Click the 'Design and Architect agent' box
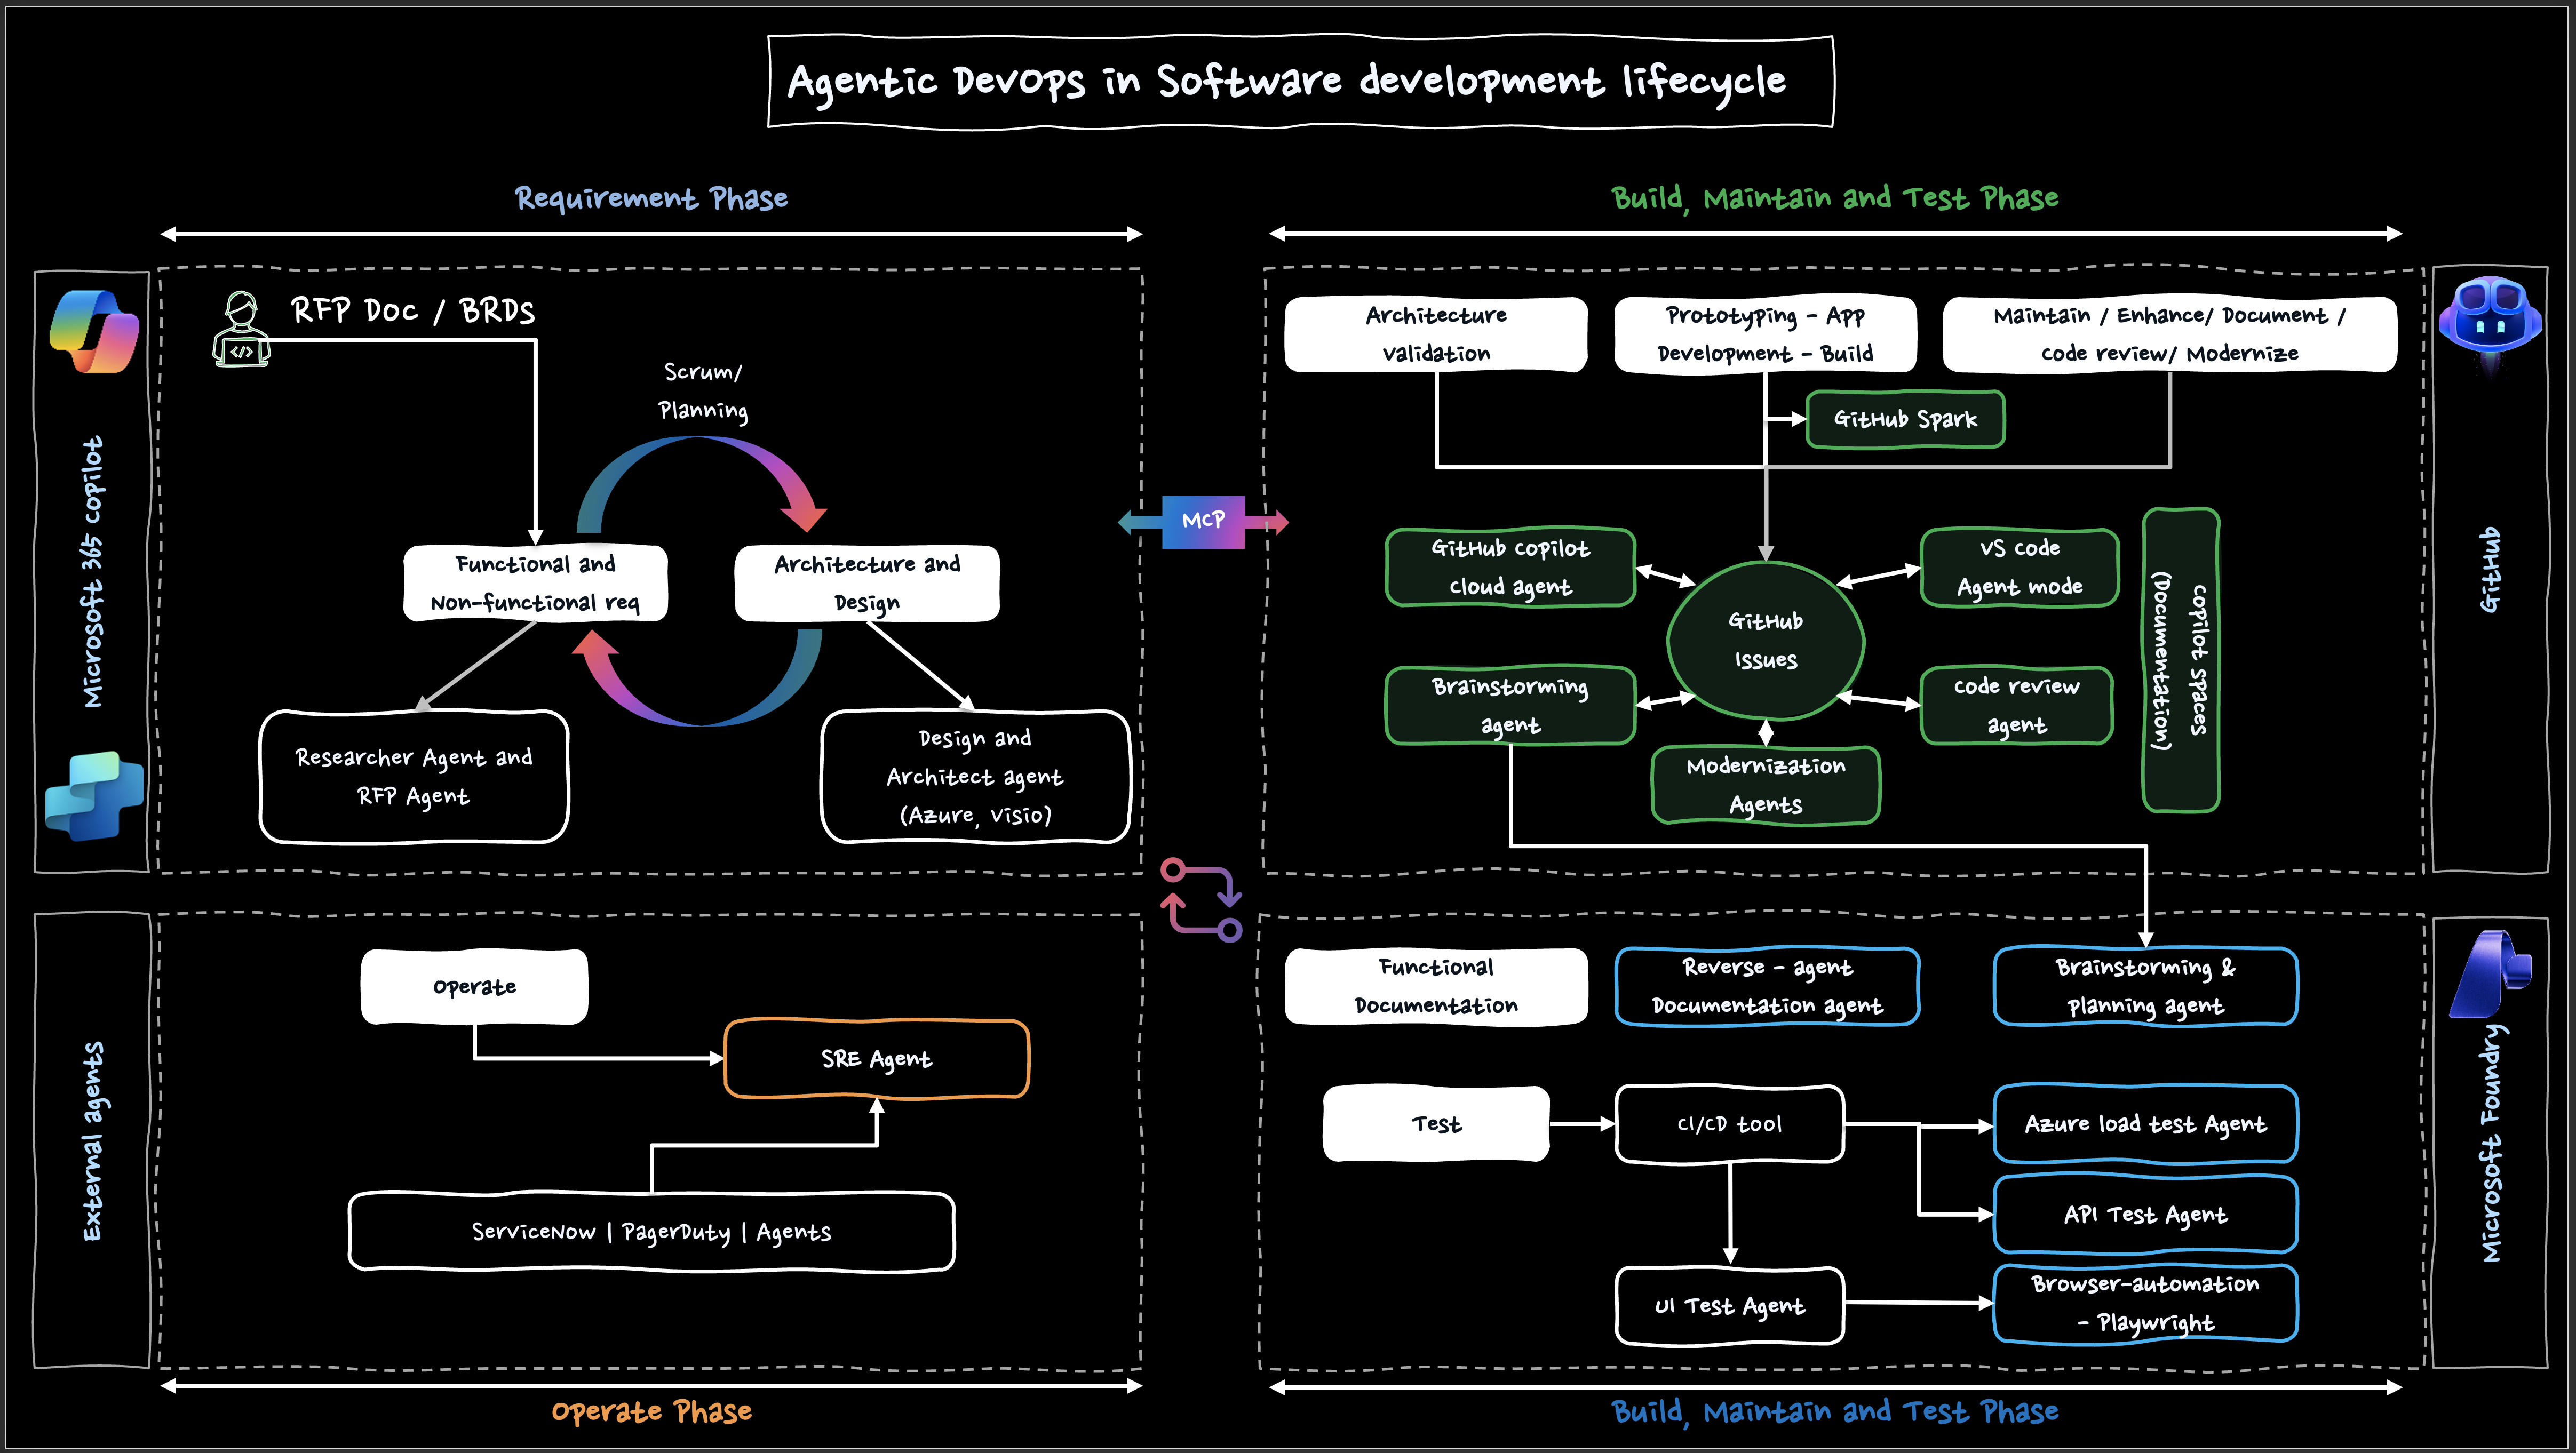 [975, 777]
